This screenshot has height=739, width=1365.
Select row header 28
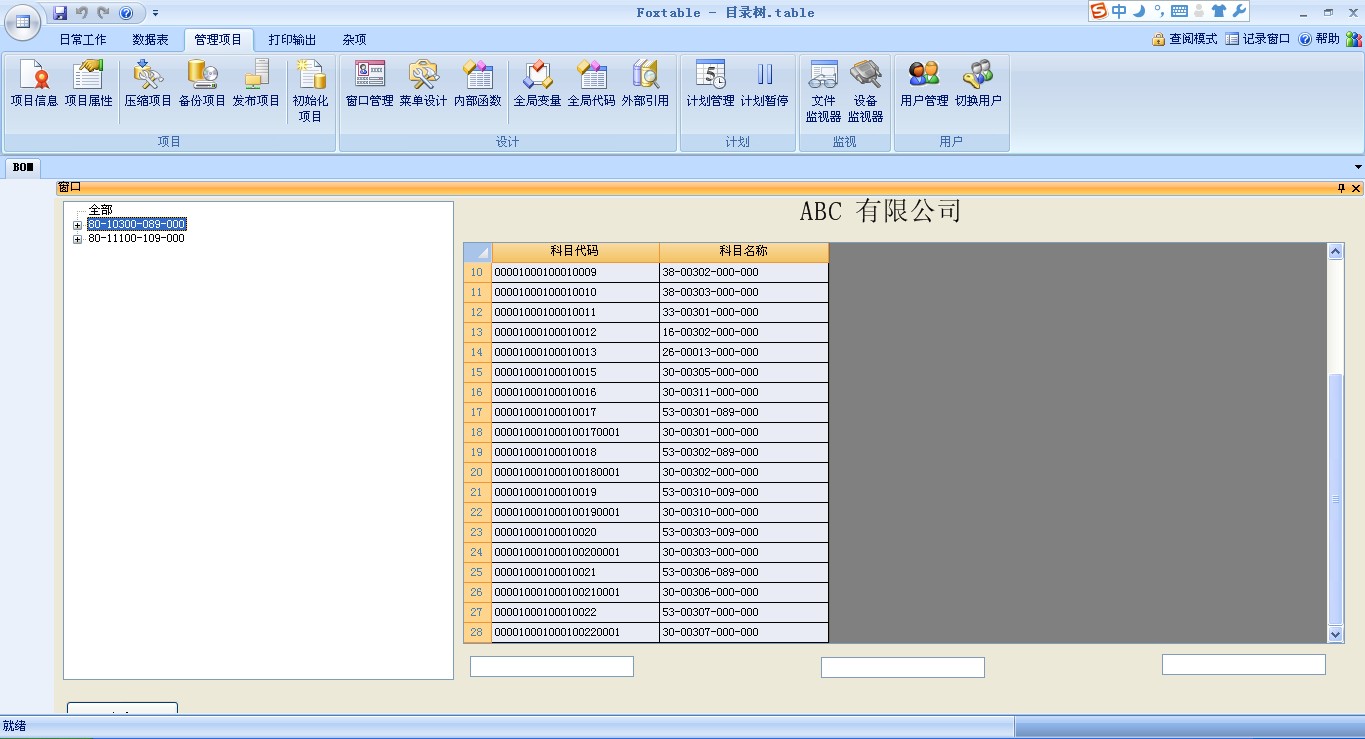point(477,632)
